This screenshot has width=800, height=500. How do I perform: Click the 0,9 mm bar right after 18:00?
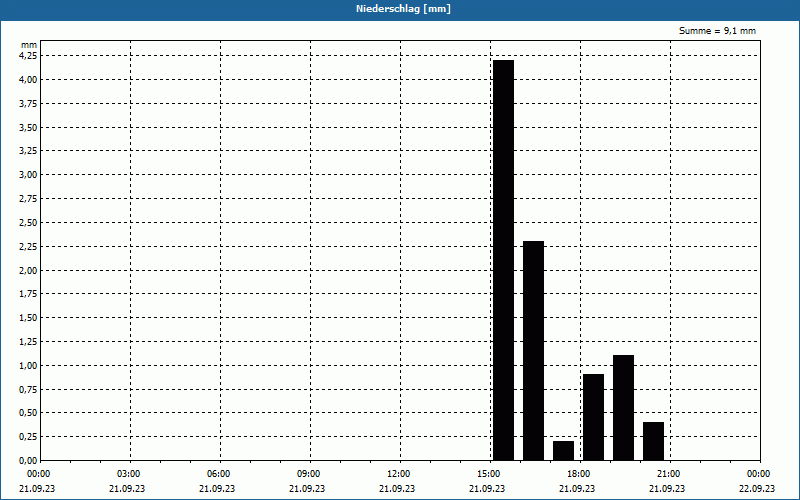(x=593, y=417)
